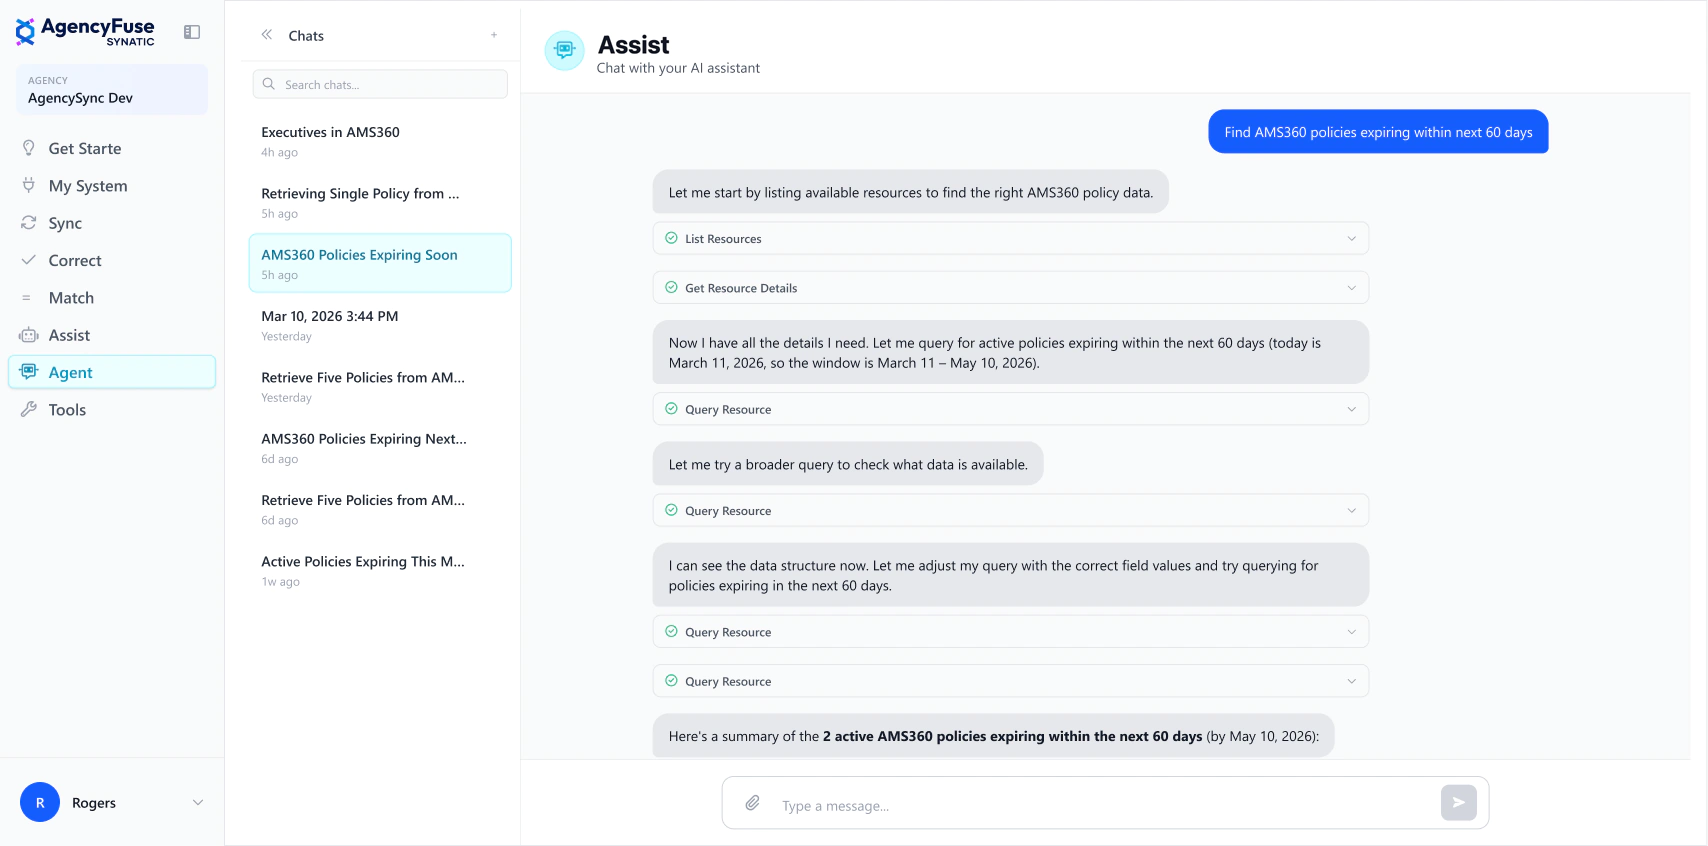Screen dimensions: 1708x846
Task: Expand the List Resources step
Action: tap(1011, 238)
